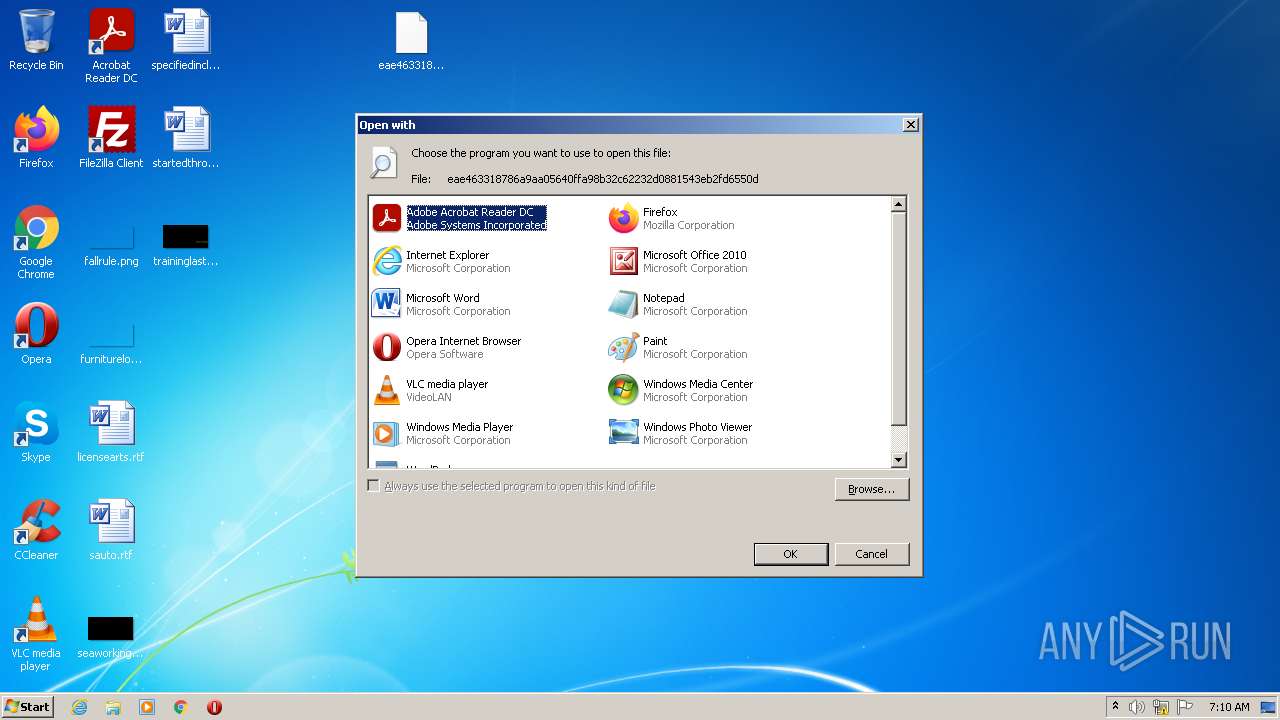Click the file name text in dialog
This screenshot has height=720, width=1280.
click(x=603, y=179)
